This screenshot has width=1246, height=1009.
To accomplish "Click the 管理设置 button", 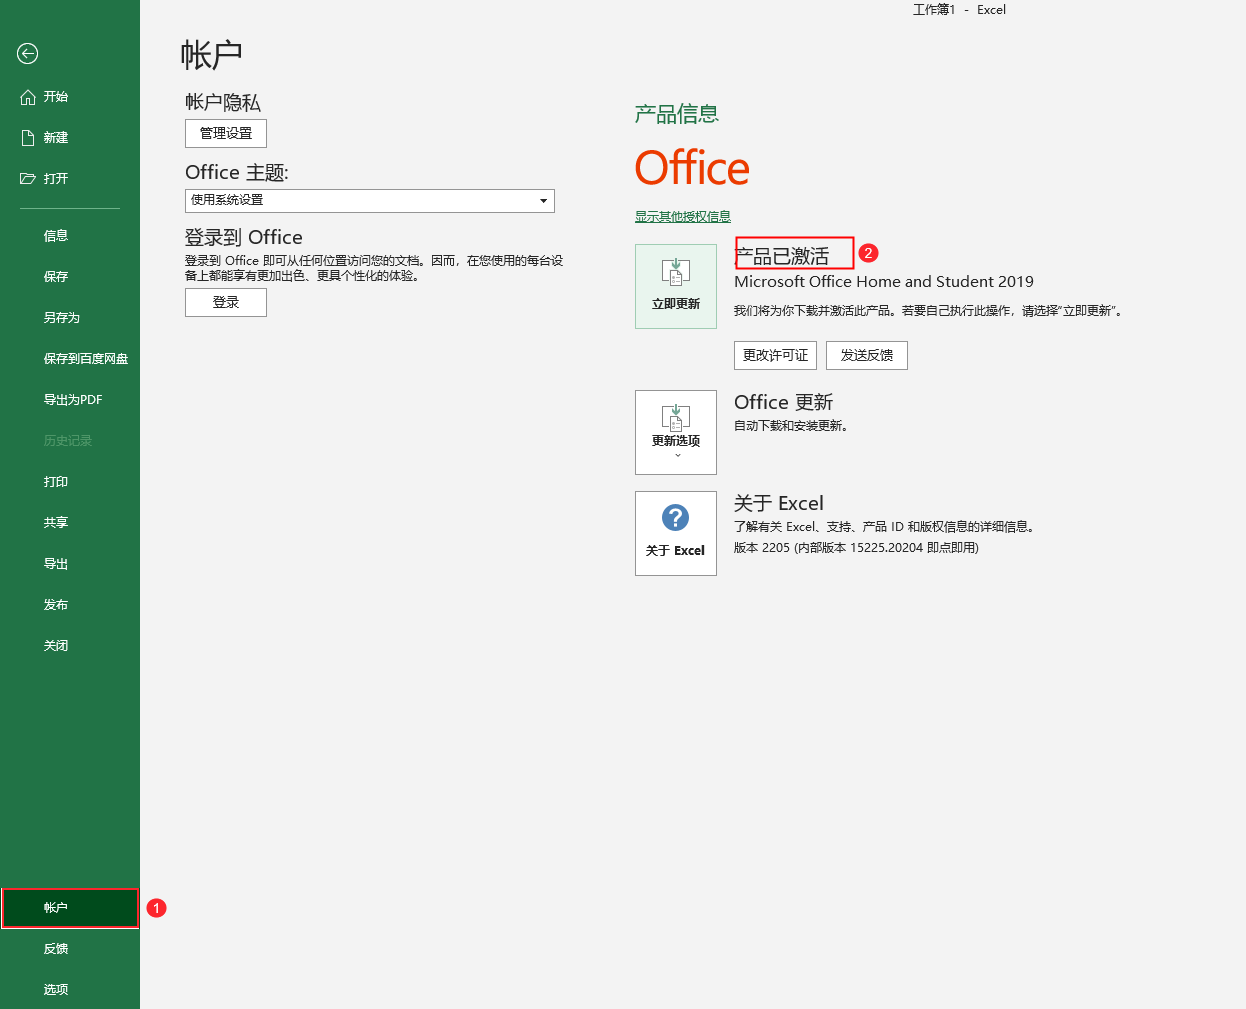I will point(226,134).
